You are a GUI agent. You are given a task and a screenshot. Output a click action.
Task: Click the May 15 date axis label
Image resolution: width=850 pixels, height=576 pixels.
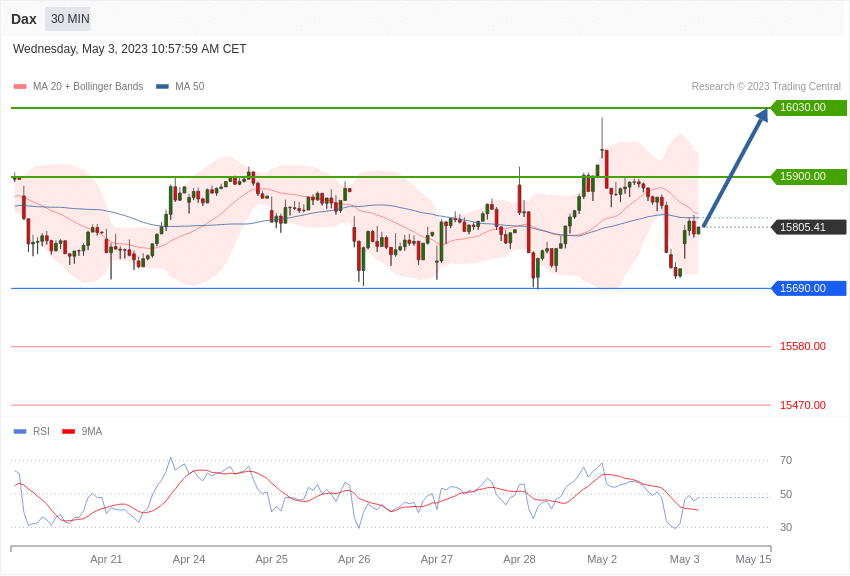click(753, 559)
